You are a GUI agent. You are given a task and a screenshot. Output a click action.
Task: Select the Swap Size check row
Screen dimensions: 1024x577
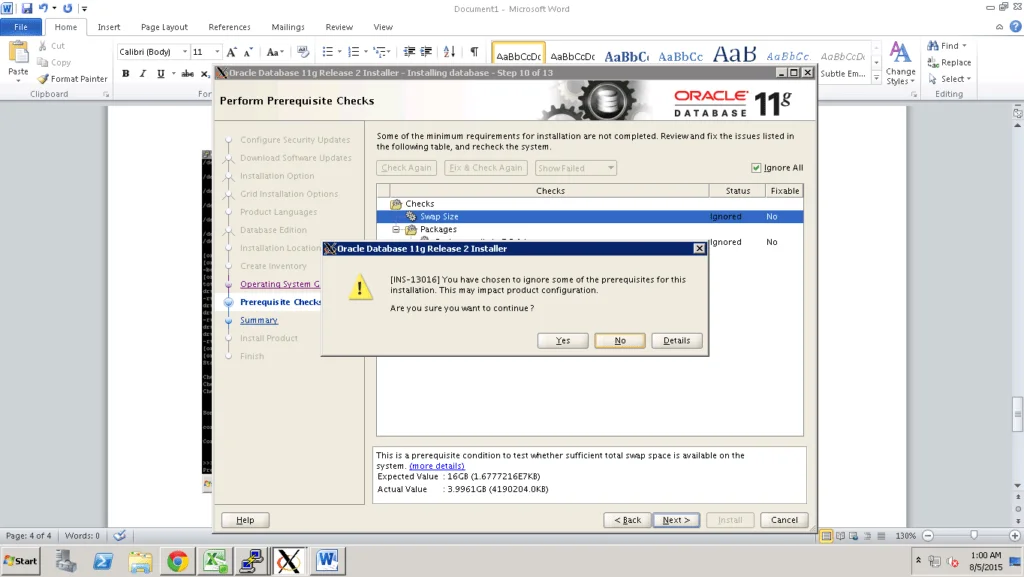pyautogui.click(x=590, y=217)
